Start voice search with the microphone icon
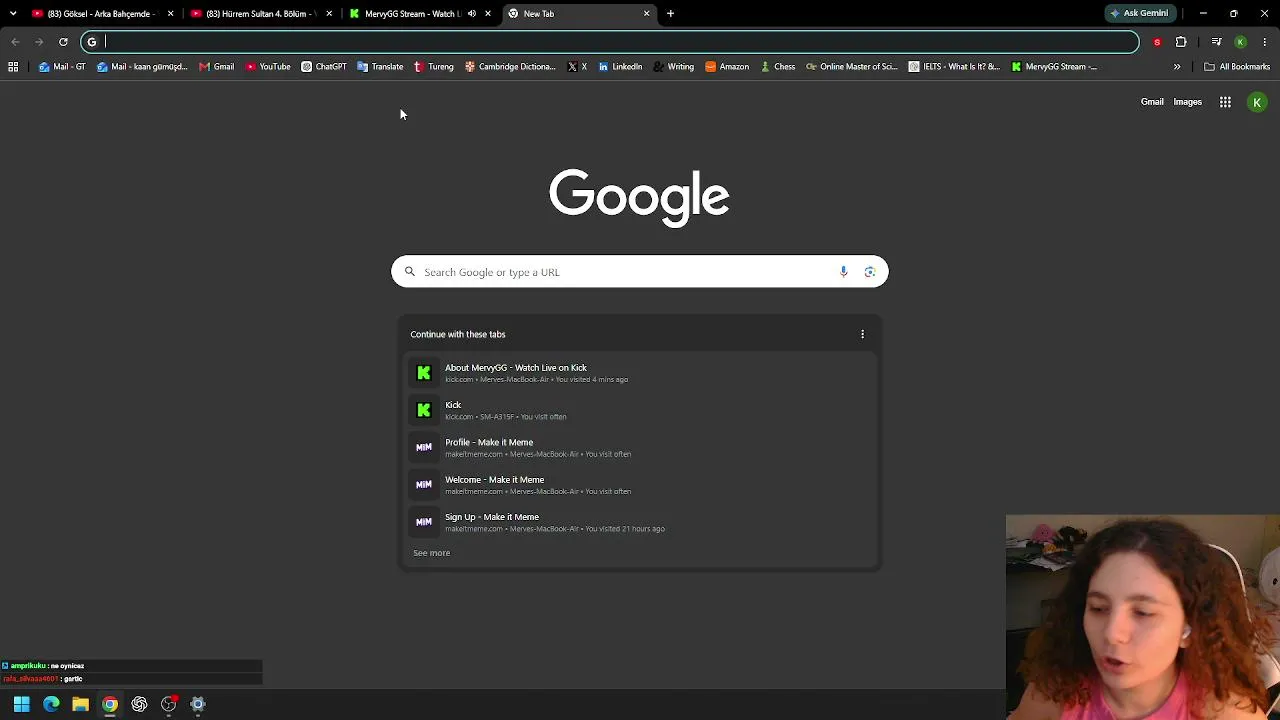The image size is (1280, 720). coord(844,272)
